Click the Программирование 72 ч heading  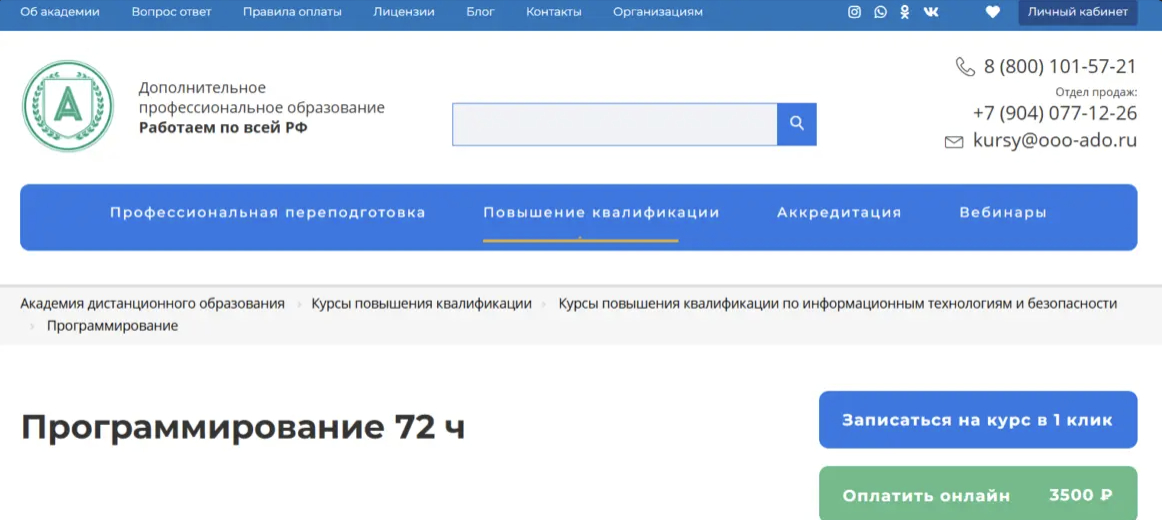click(243, 427)
